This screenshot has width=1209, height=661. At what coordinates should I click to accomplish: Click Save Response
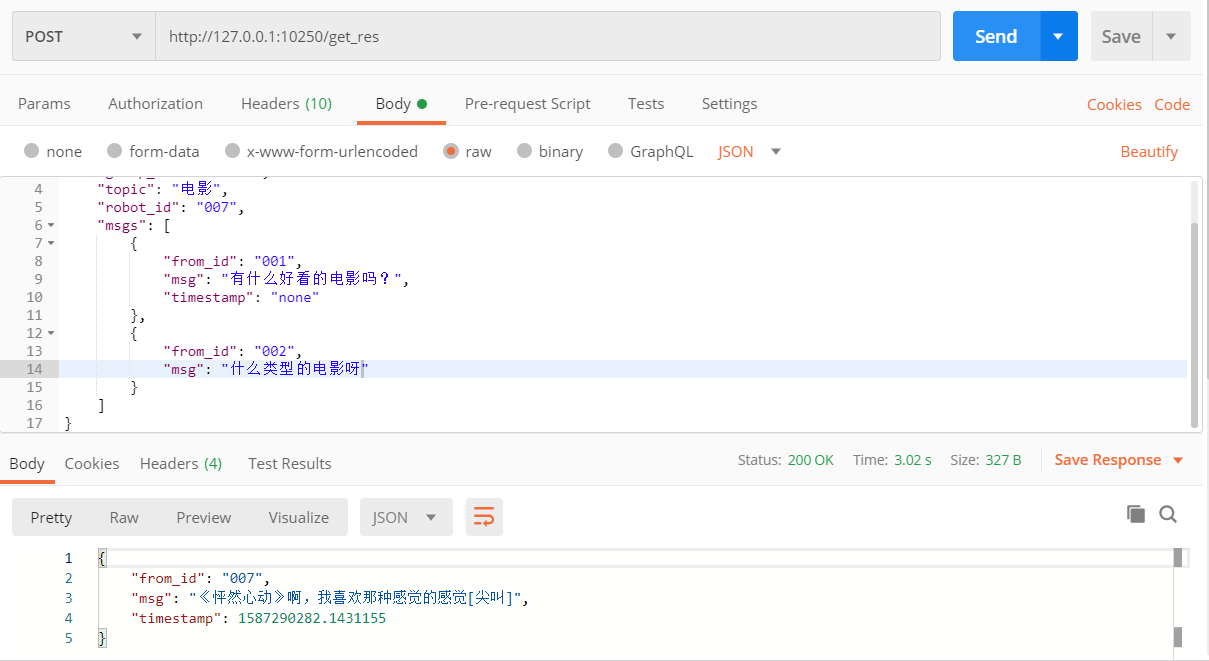click(x=1108, y=460)
